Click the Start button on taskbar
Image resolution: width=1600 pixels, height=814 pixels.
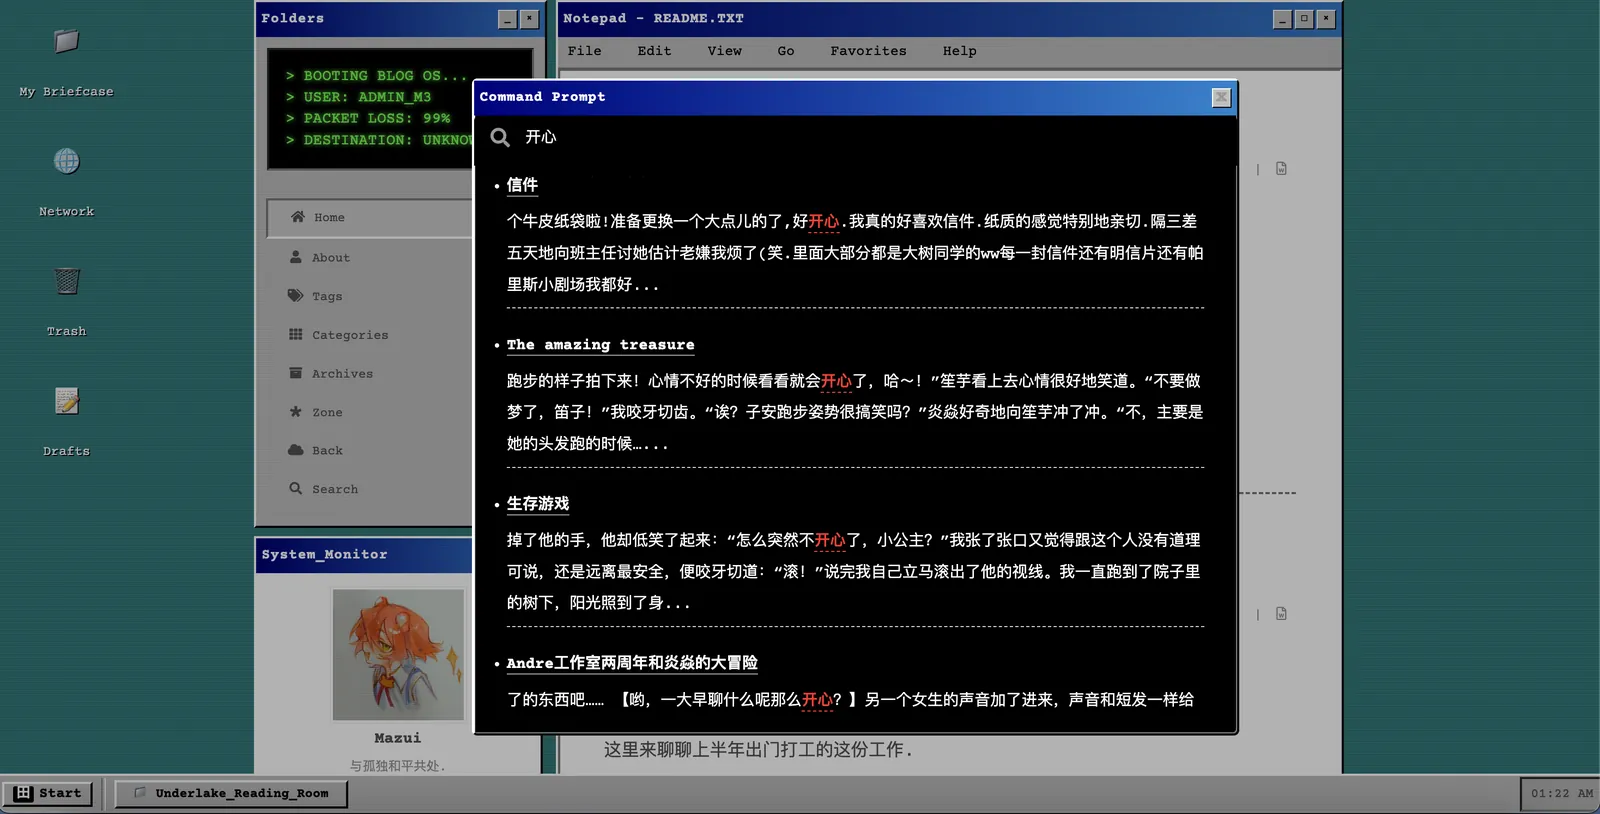click(48, 793)
